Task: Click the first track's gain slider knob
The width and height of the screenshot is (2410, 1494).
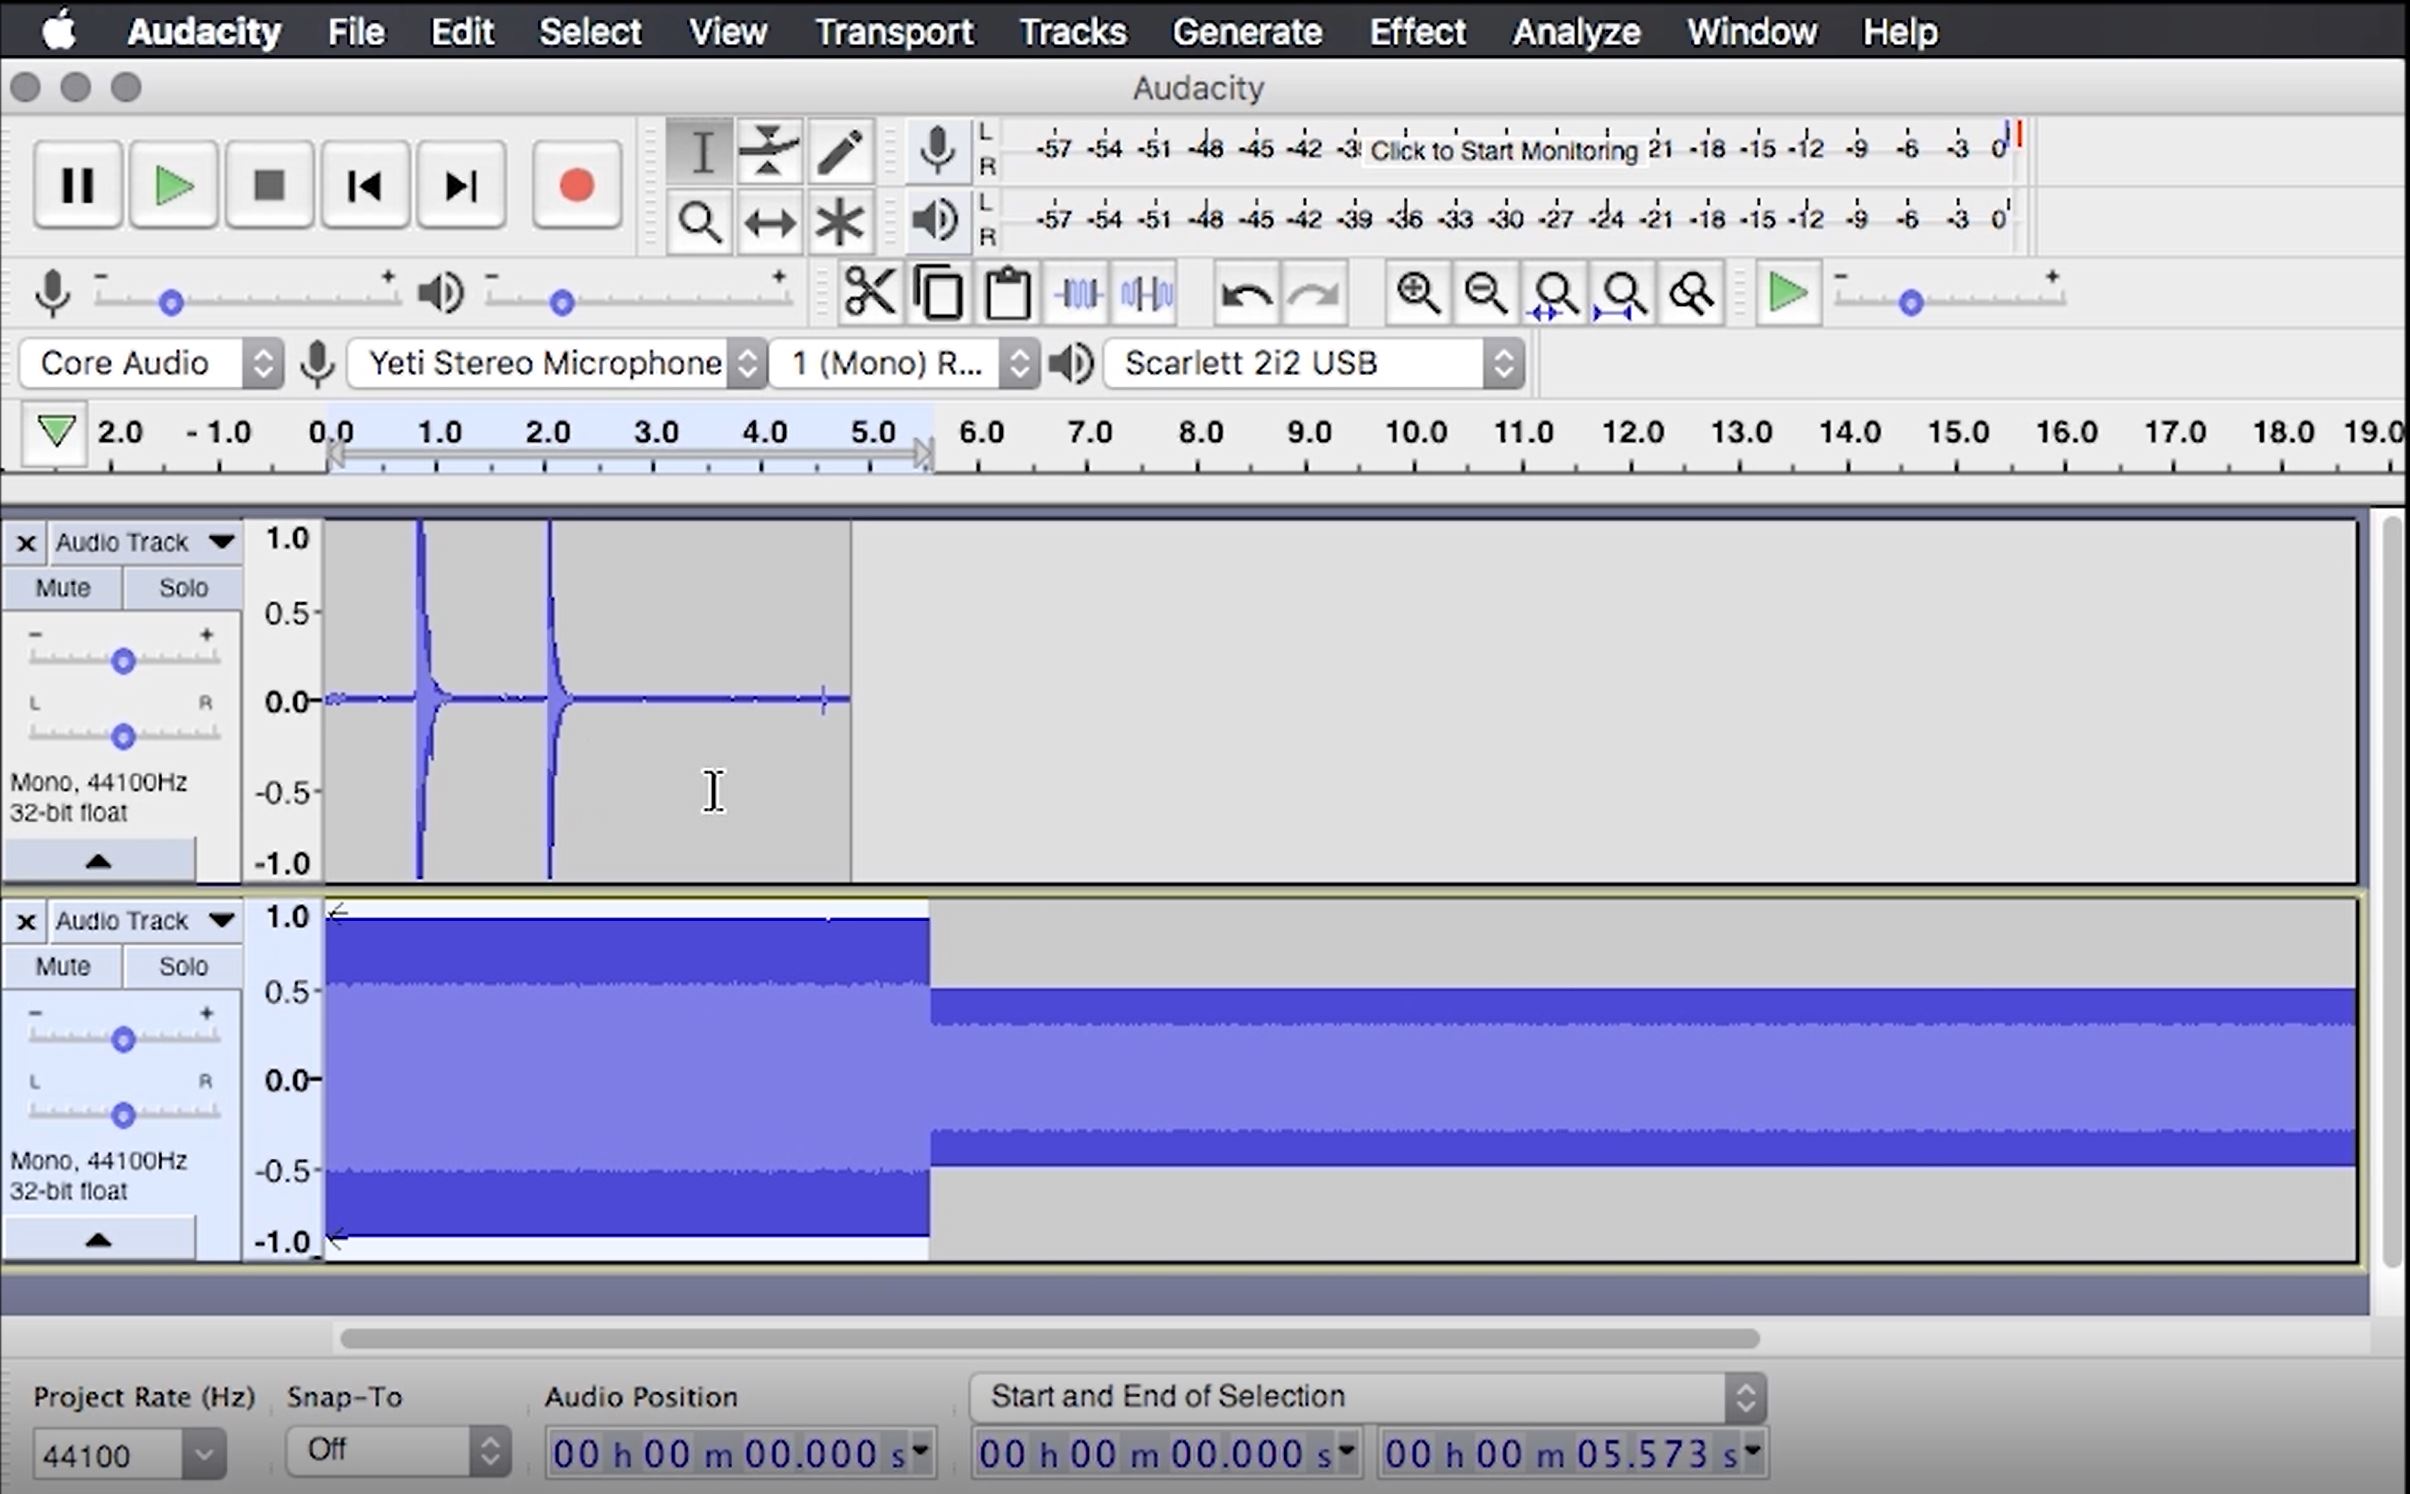Action: coord(123,661)
